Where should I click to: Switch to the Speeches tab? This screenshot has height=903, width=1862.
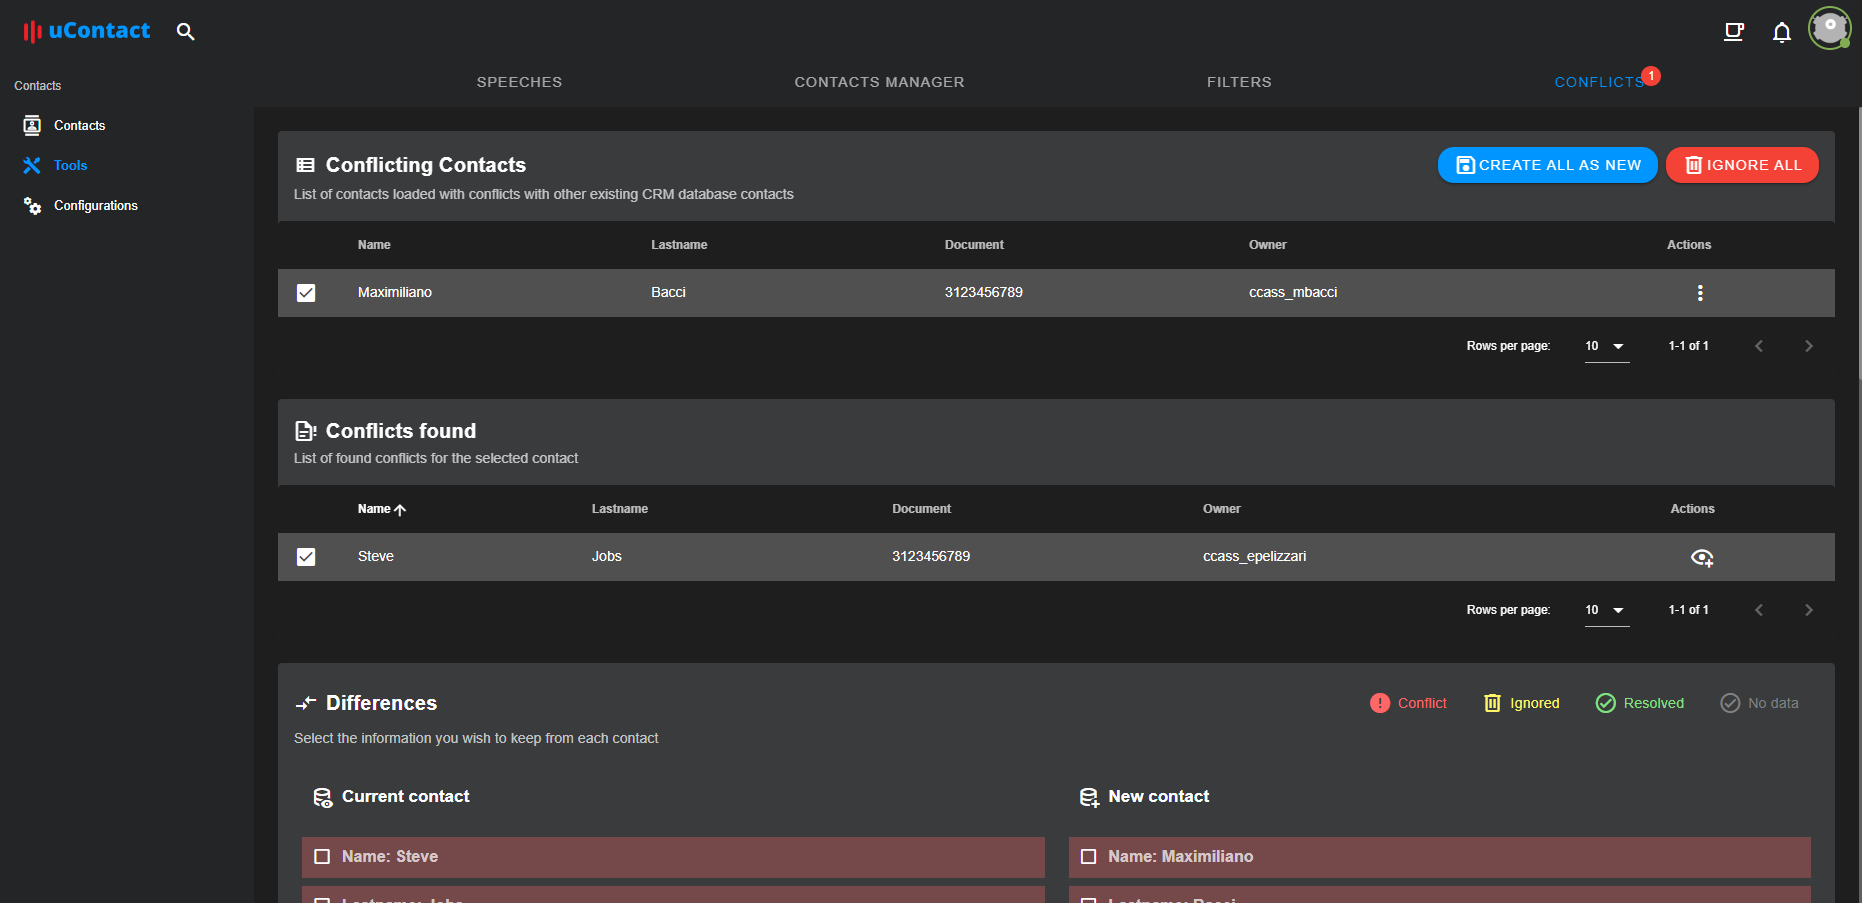(519, 82)
